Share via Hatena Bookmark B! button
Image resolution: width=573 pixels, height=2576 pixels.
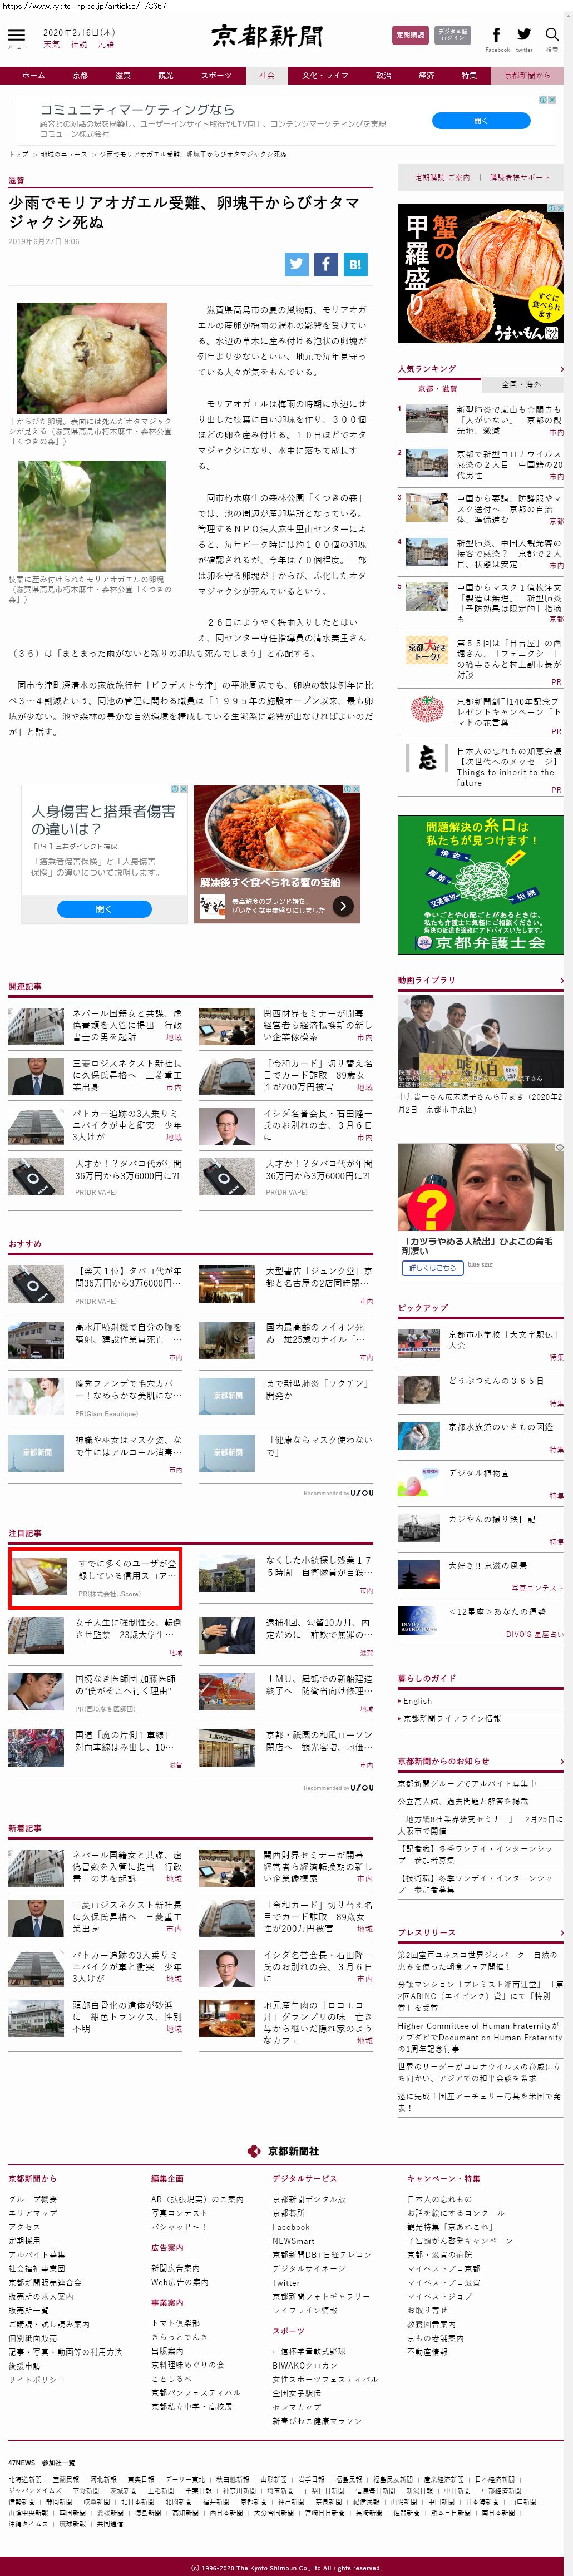355,264
